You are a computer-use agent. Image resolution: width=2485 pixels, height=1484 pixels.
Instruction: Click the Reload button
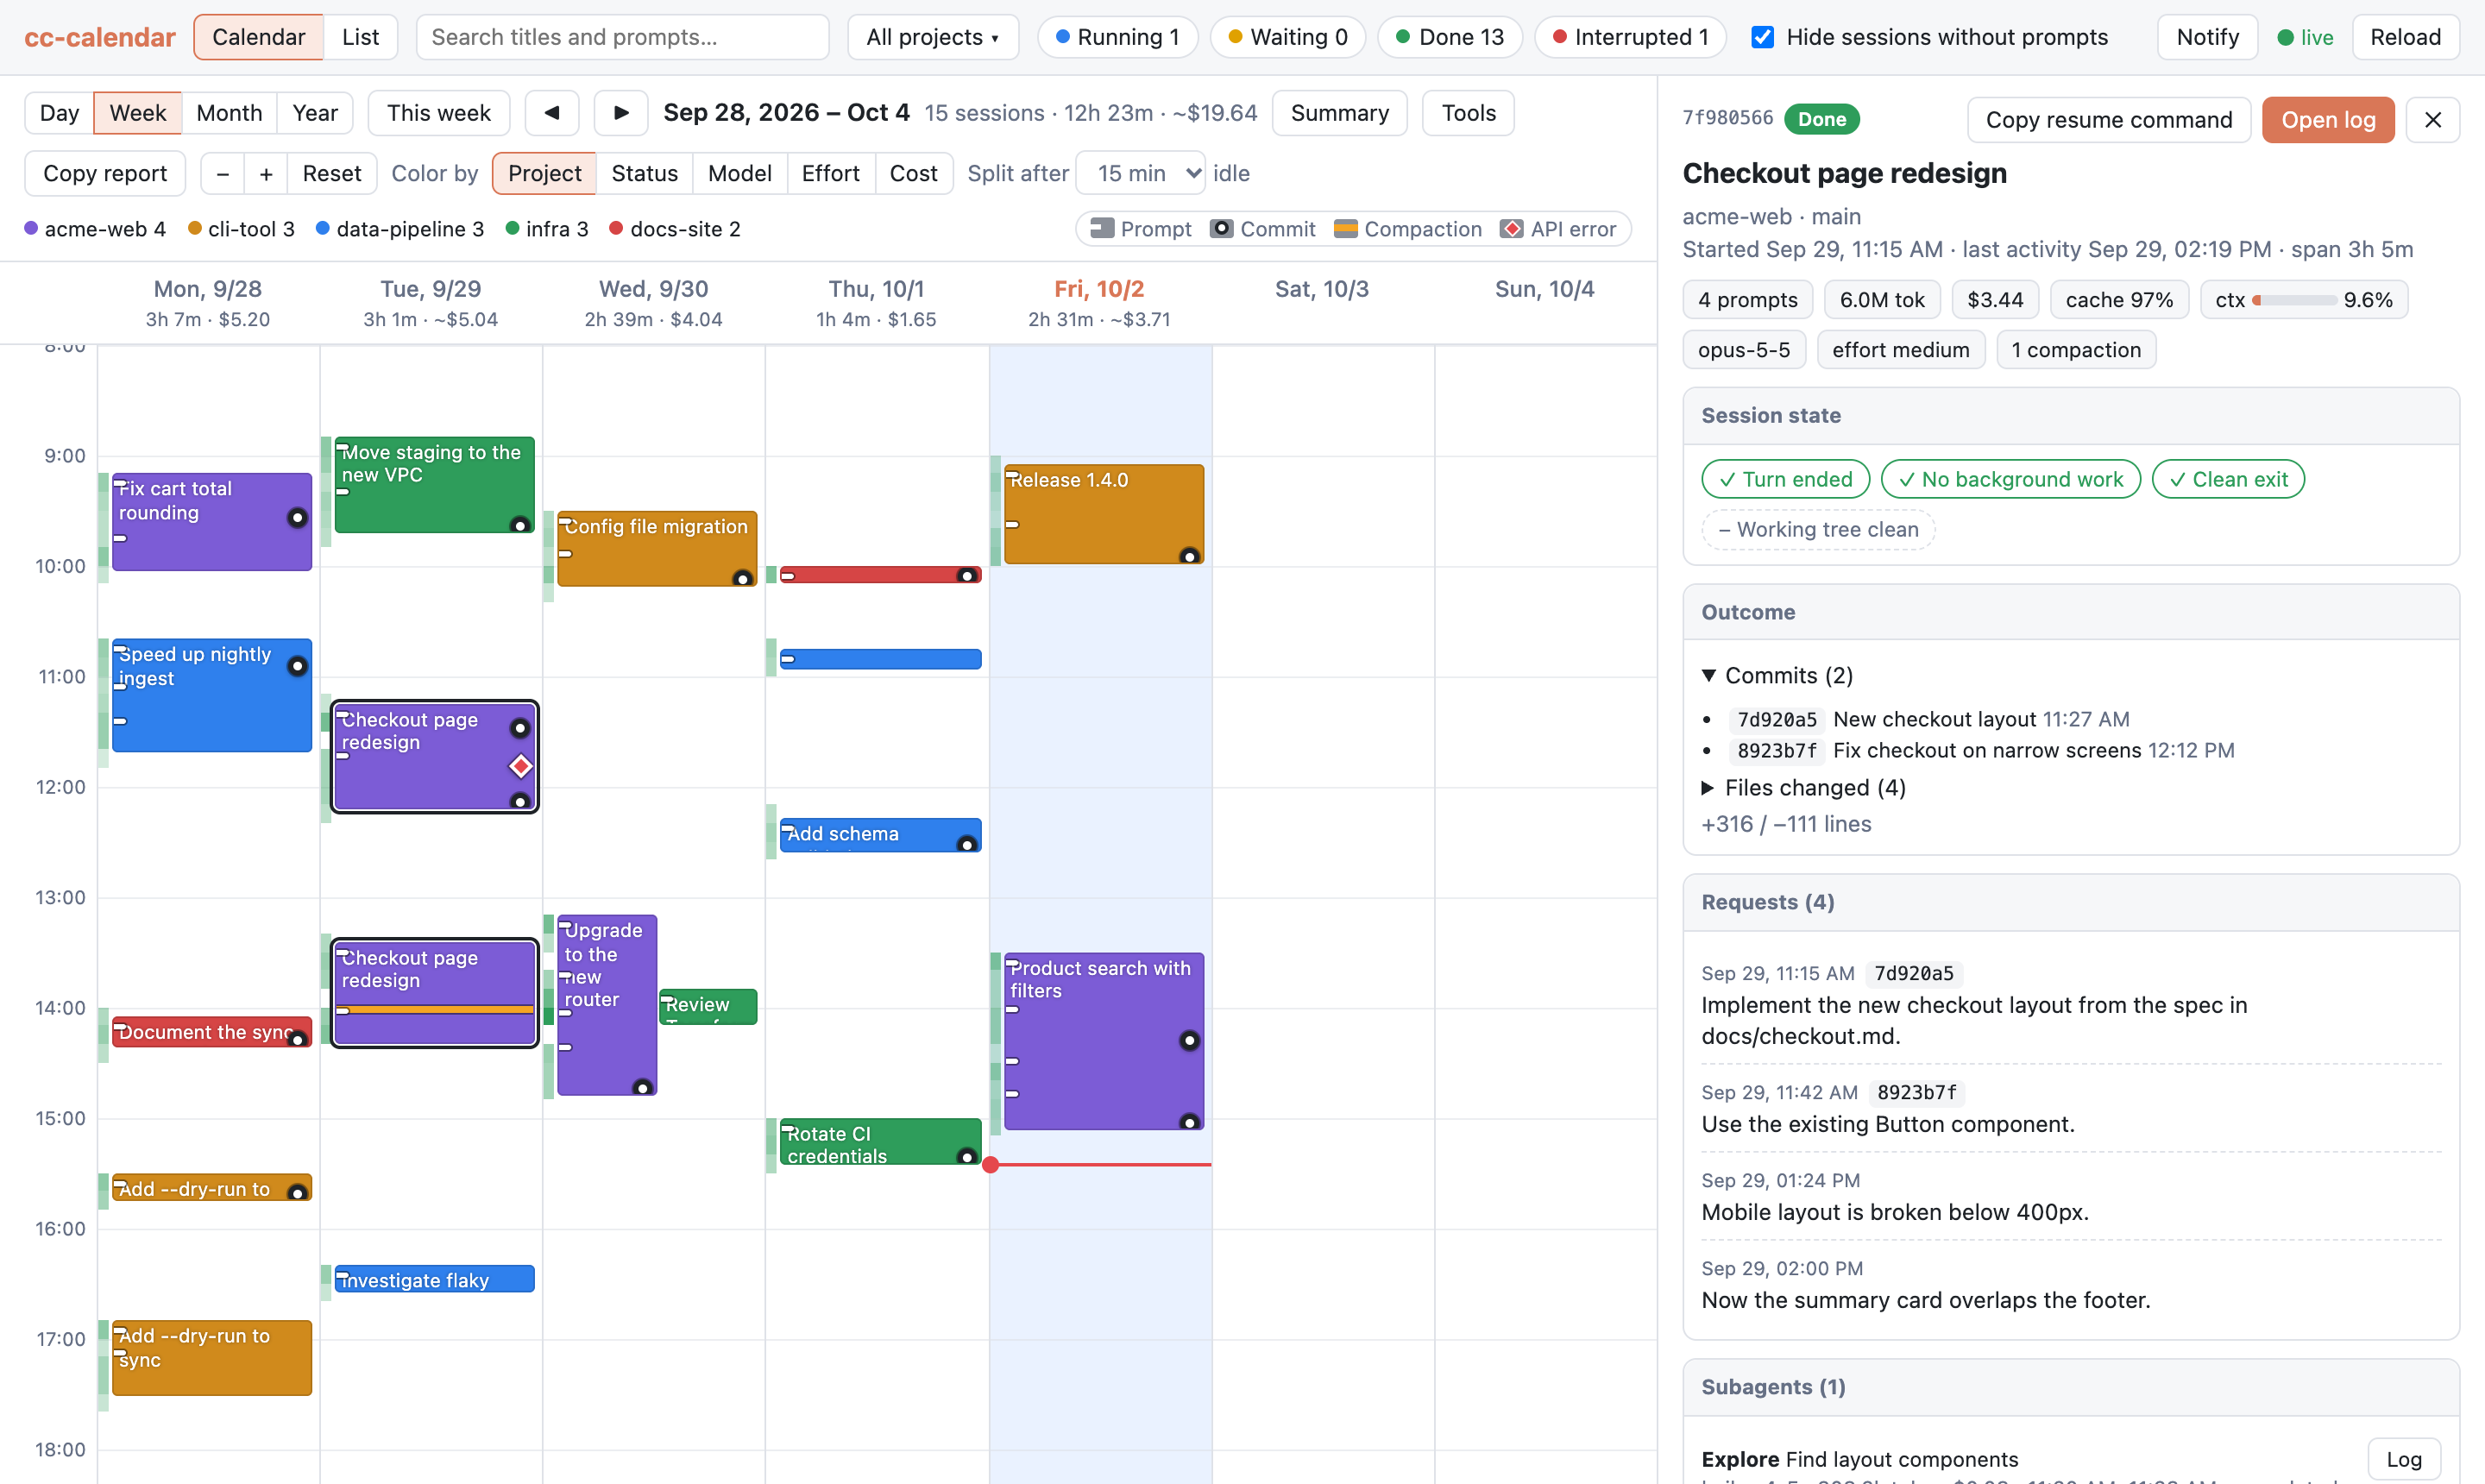pyautogui.click(x=2405, y=37)
